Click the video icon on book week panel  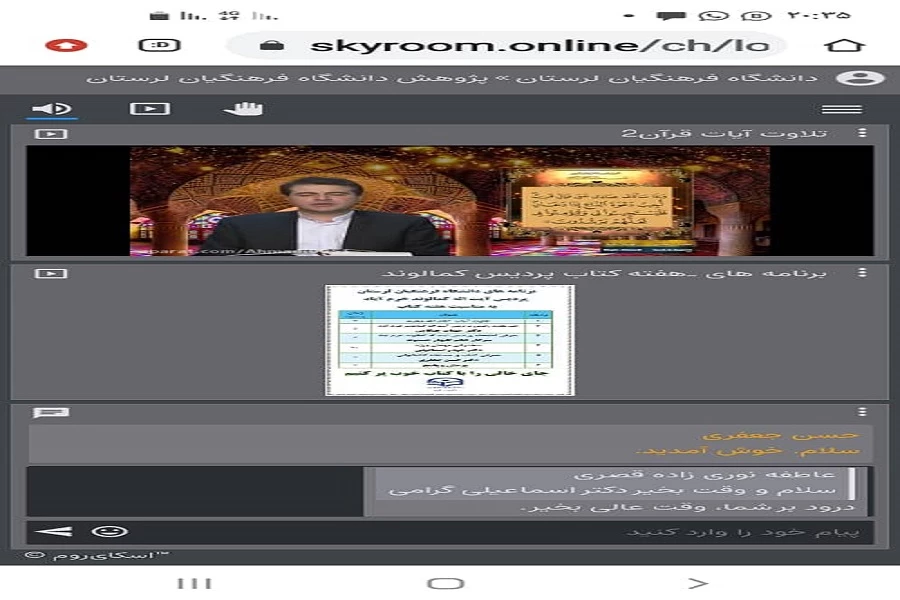coord(50,273)
